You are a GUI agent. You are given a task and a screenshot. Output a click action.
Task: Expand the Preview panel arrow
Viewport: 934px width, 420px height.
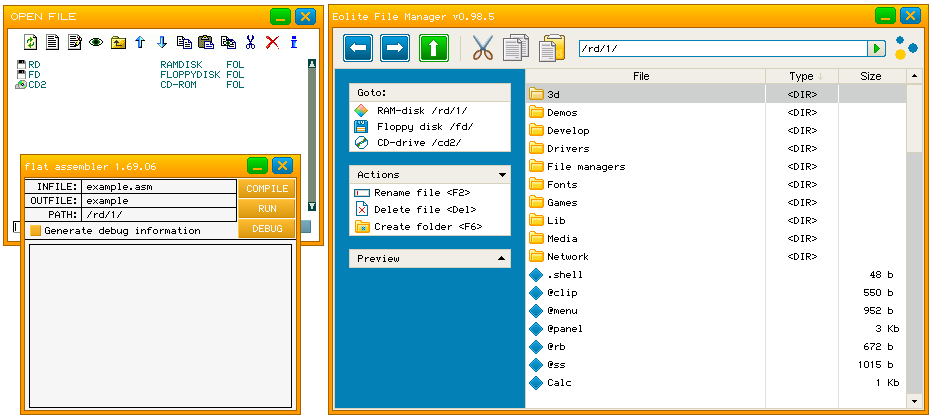pyautogui.click(x=502, y=259)
